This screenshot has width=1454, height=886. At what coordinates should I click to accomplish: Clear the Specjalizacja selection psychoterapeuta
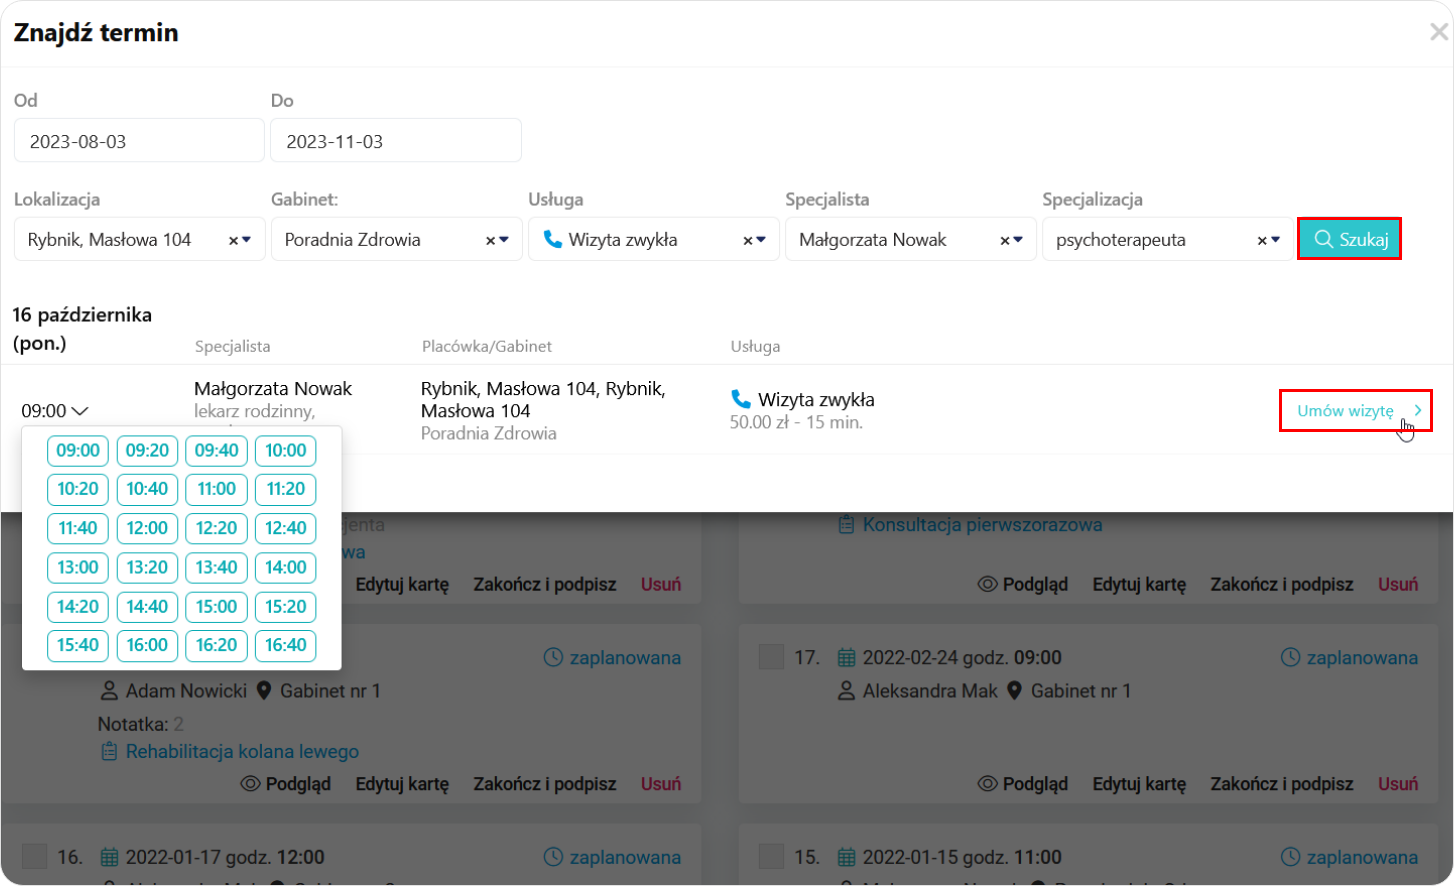click(1261, 240)
